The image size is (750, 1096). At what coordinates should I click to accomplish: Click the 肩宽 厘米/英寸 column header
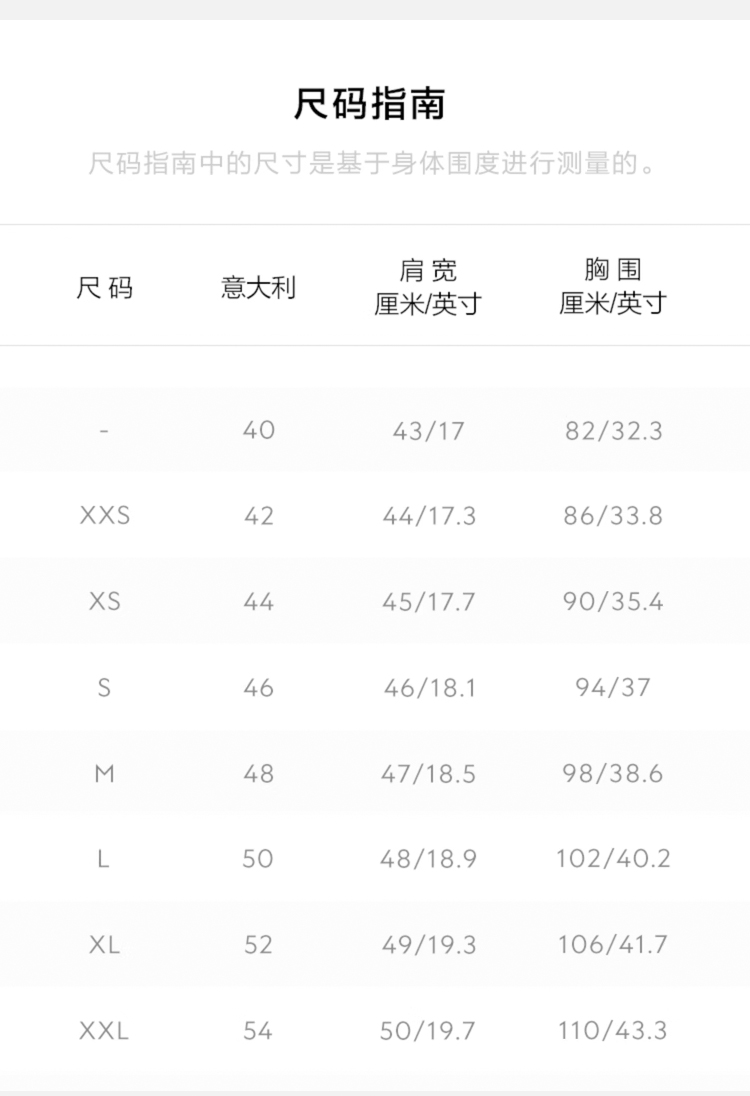[x=428, y=287]
